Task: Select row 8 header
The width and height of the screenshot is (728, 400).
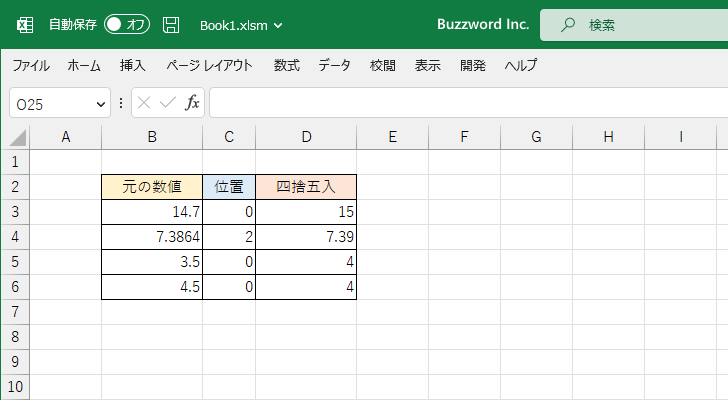Action: tap(15, 337)
